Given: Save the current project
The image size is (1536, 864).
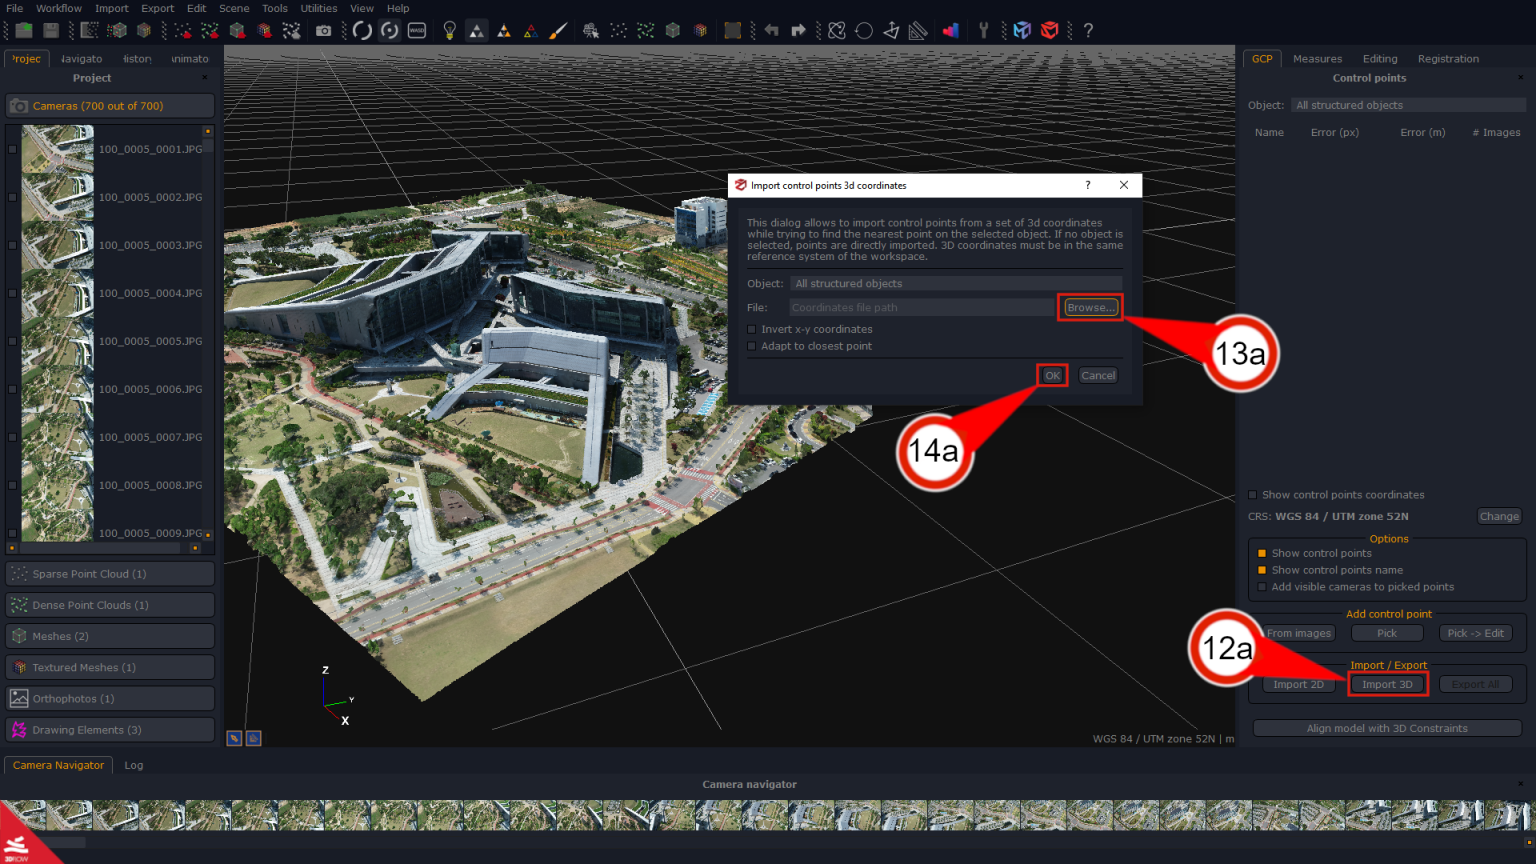Looking at the screenshot, I should [x=50, y=30].
